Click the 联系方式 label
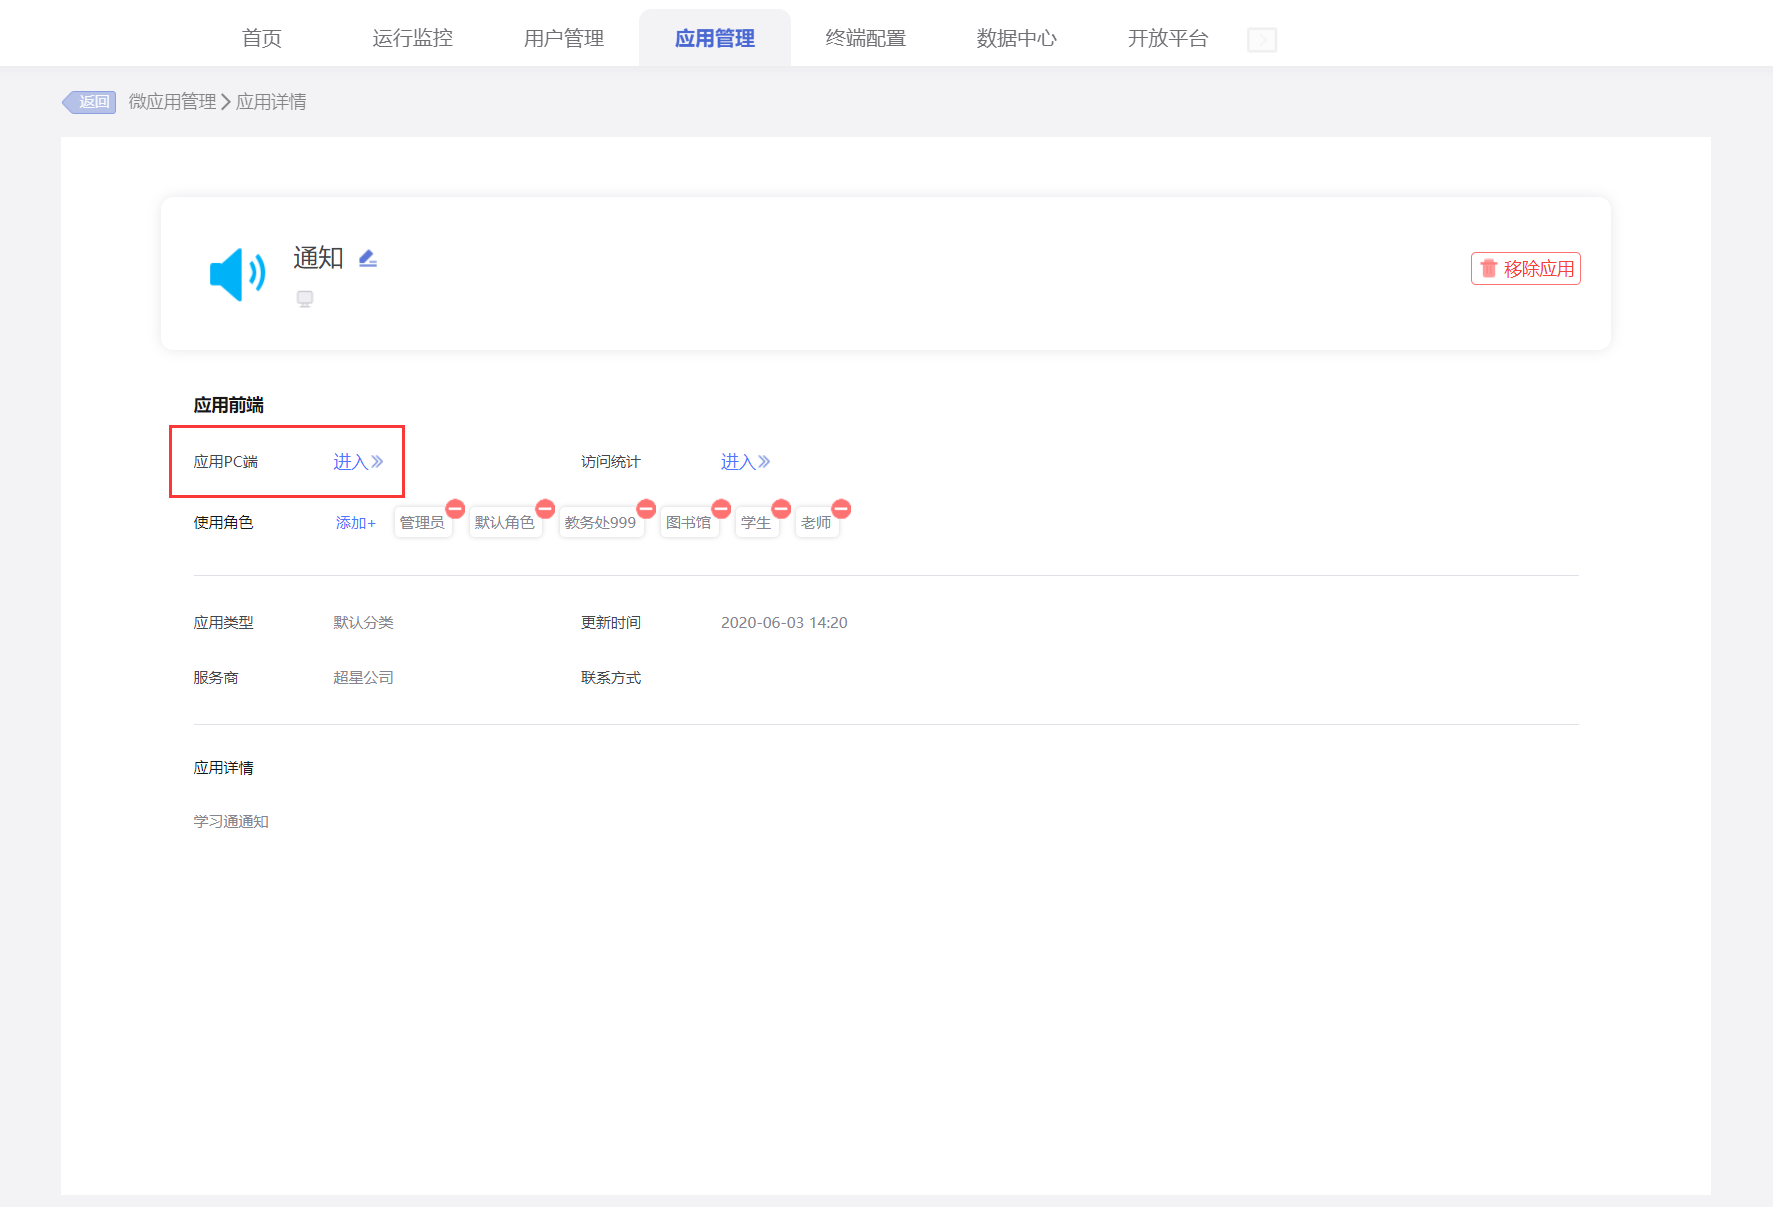This screenshot has height=1207, width=1773. (x=611, y=678)
